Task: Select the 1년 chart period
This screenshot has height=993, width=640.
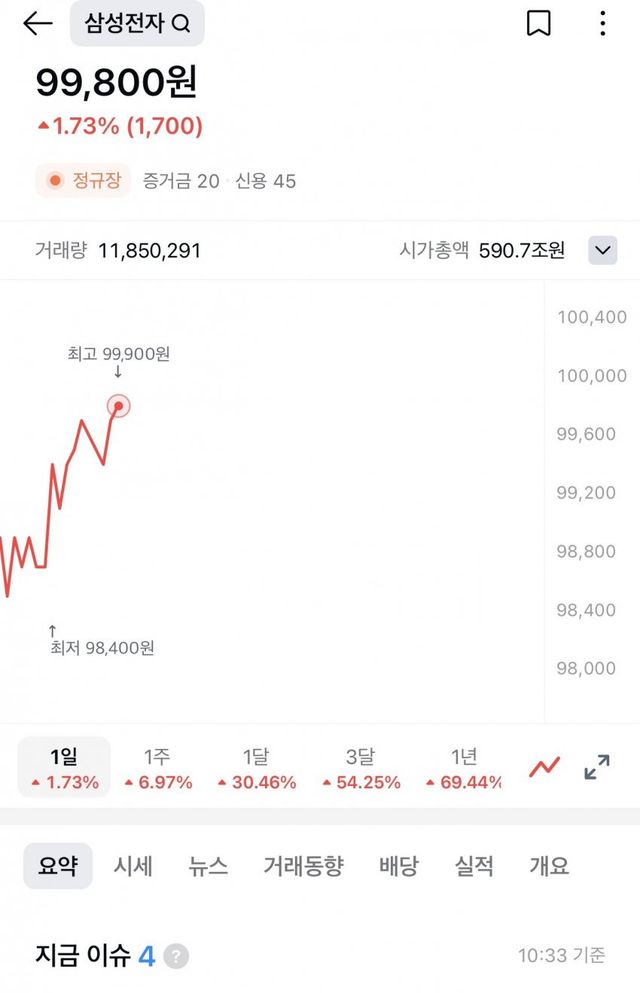Action: (463, 768)
